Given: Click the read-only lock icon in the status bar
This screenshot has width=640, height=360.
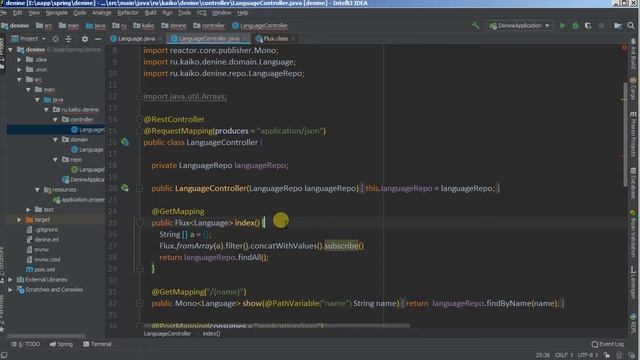Looking at the screenshot, I should click(607, 355).
